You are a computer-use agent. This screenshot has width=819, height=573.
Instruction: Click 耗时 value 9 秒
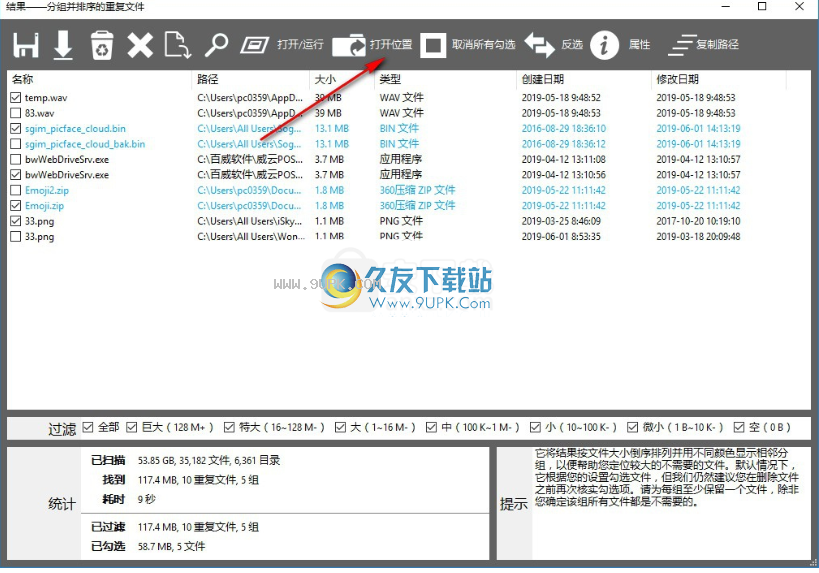click(147, 499)
